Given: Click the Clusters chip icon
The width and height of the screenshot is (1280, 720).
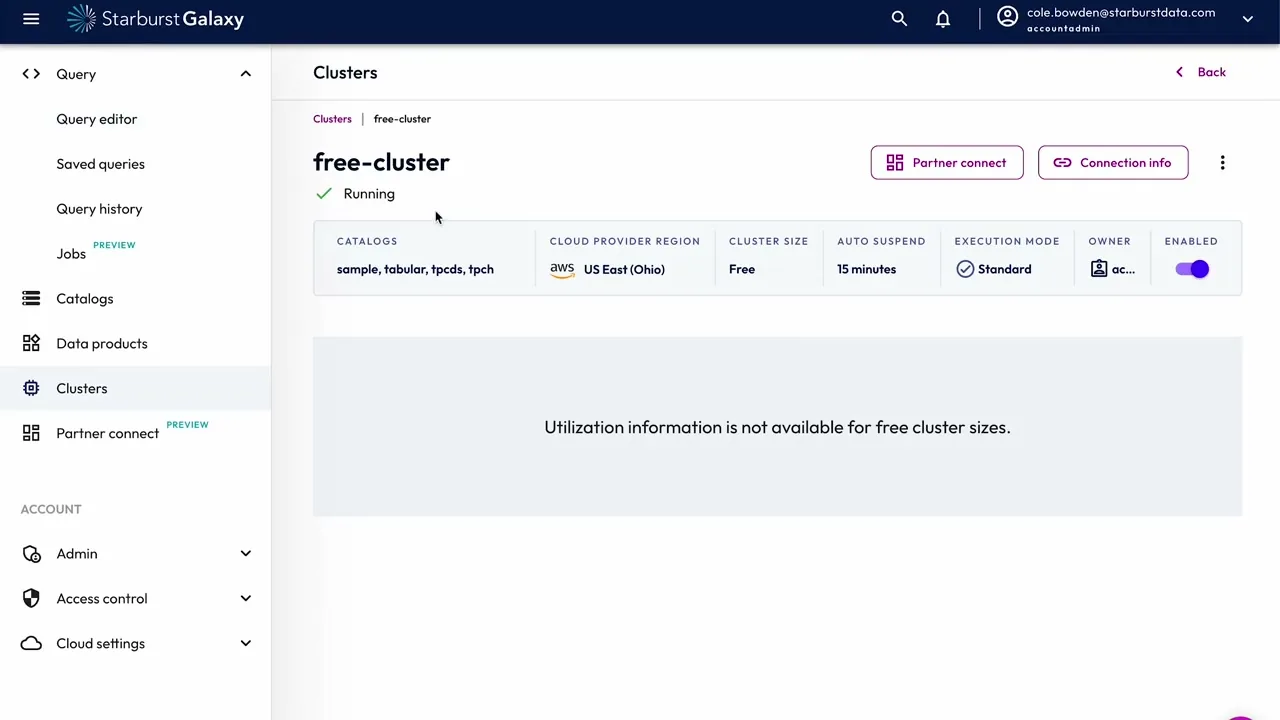Looking at the screenshot, I should click(31, 388).
